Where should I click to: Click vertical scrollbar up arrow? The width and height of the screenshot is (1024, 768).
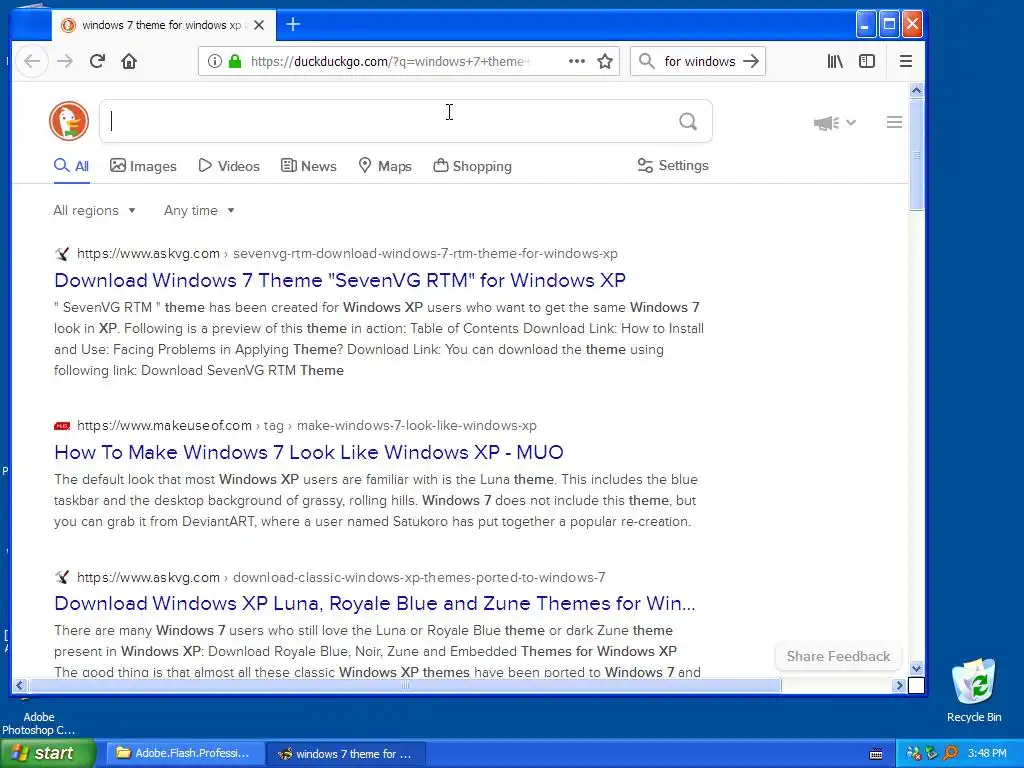click(916, 90)
